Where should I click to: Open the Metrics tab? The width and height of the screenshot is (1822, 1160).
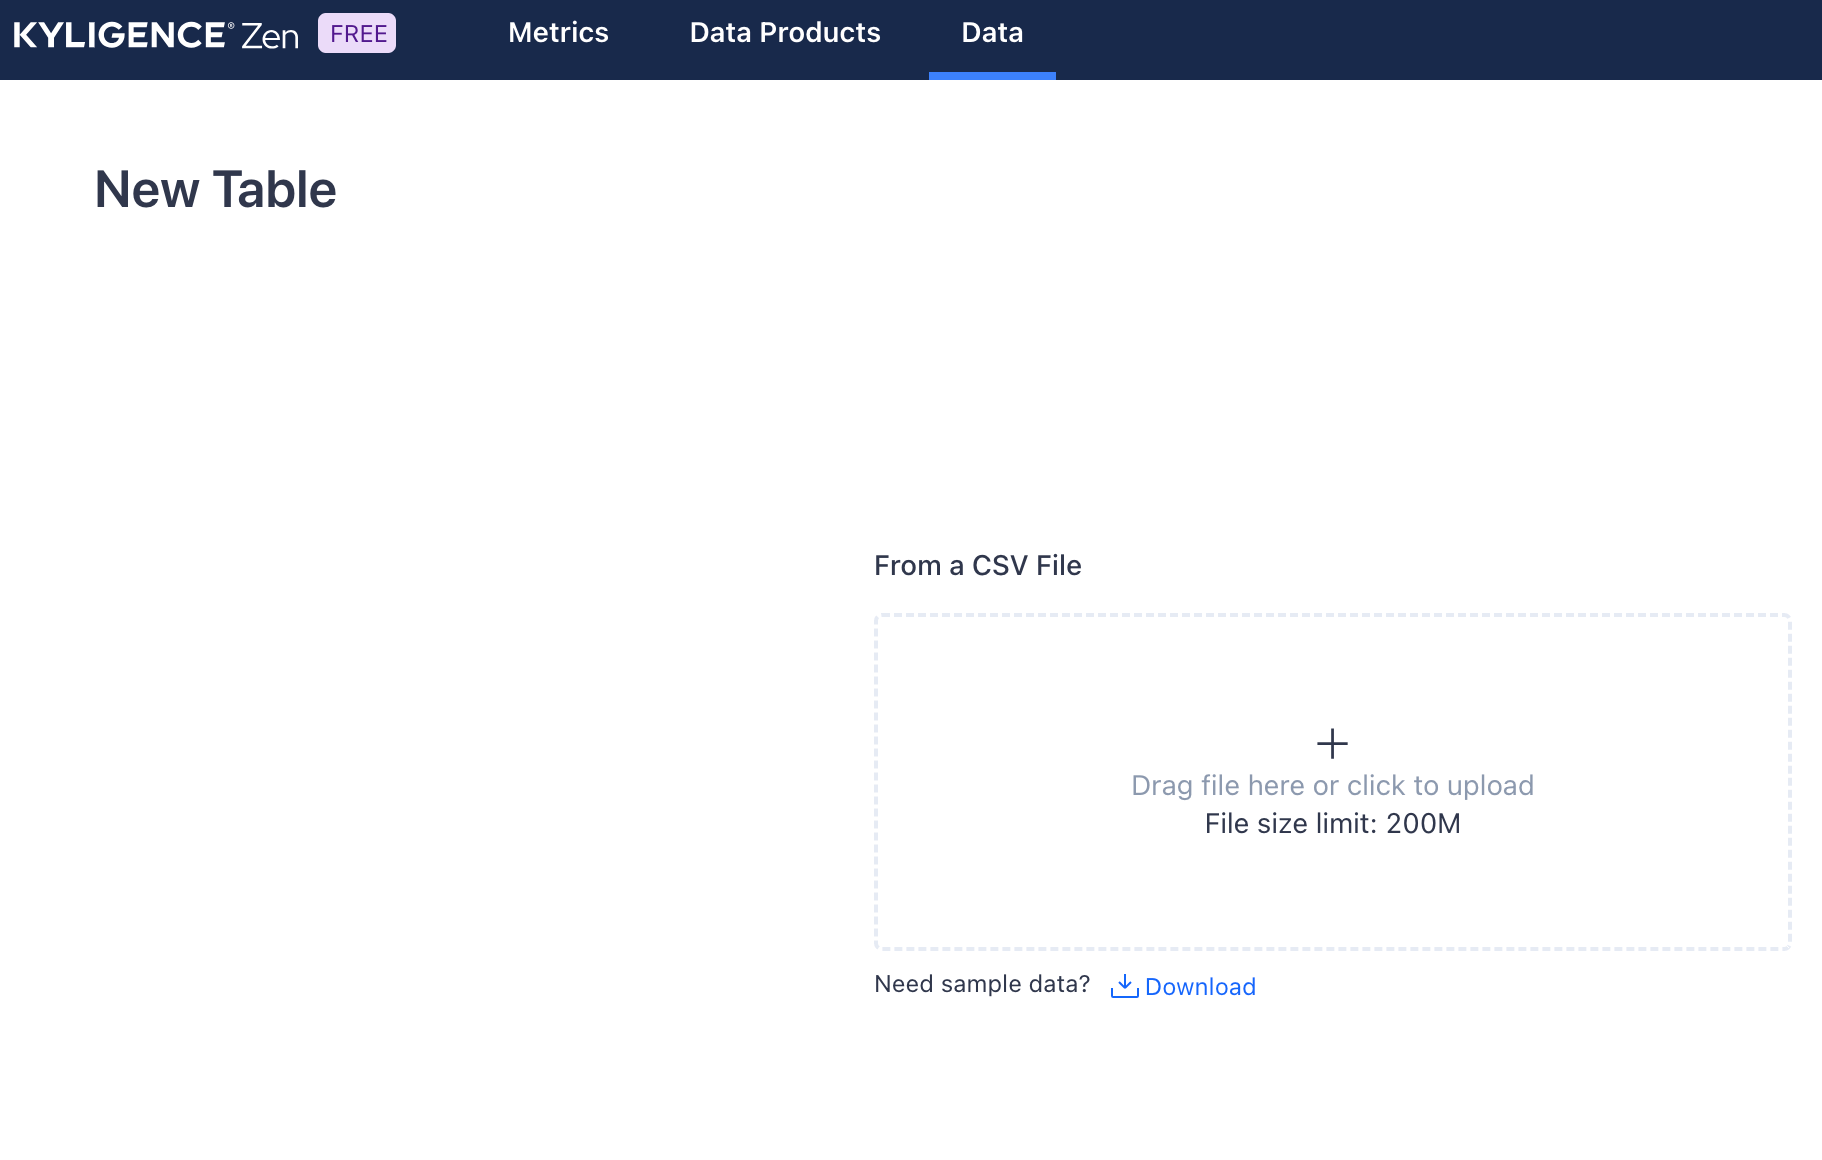point(558,33)
